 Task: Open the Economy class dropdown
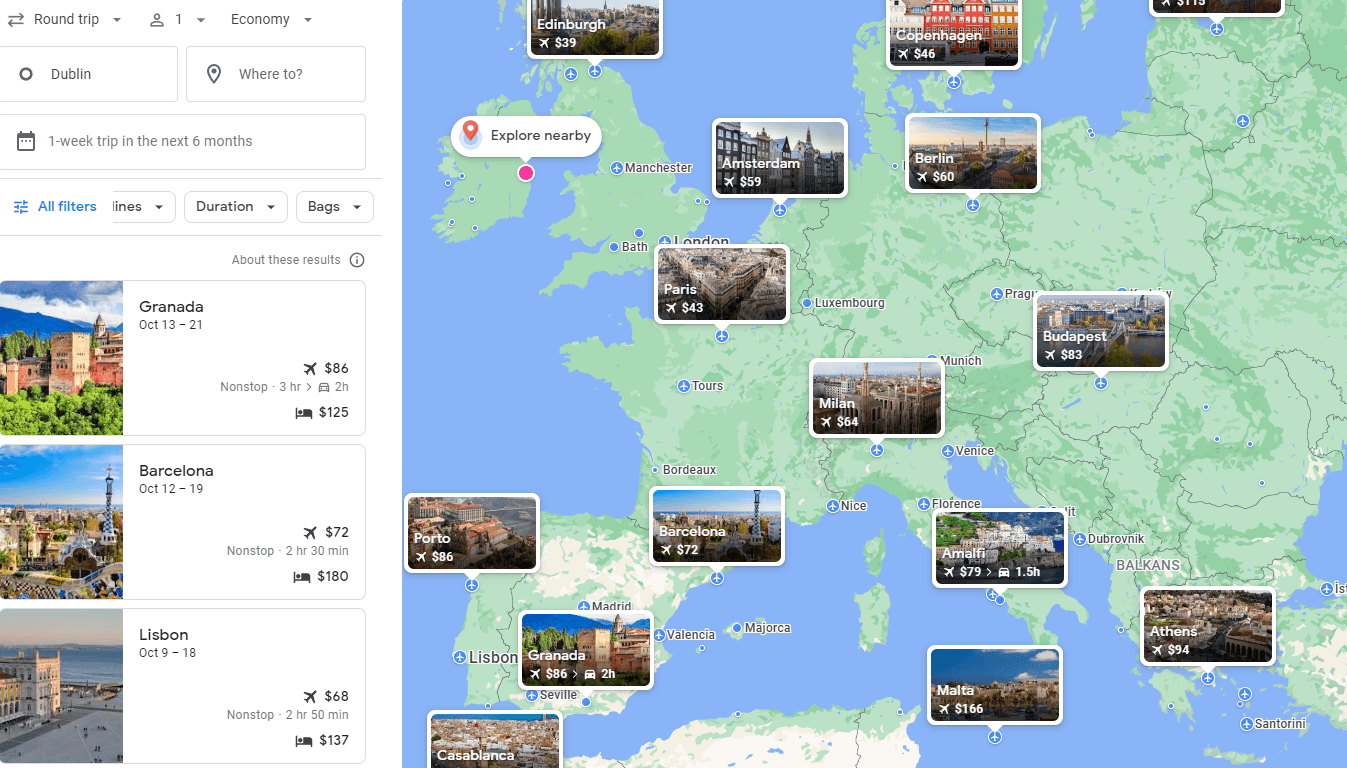click(x=271, y=20)
